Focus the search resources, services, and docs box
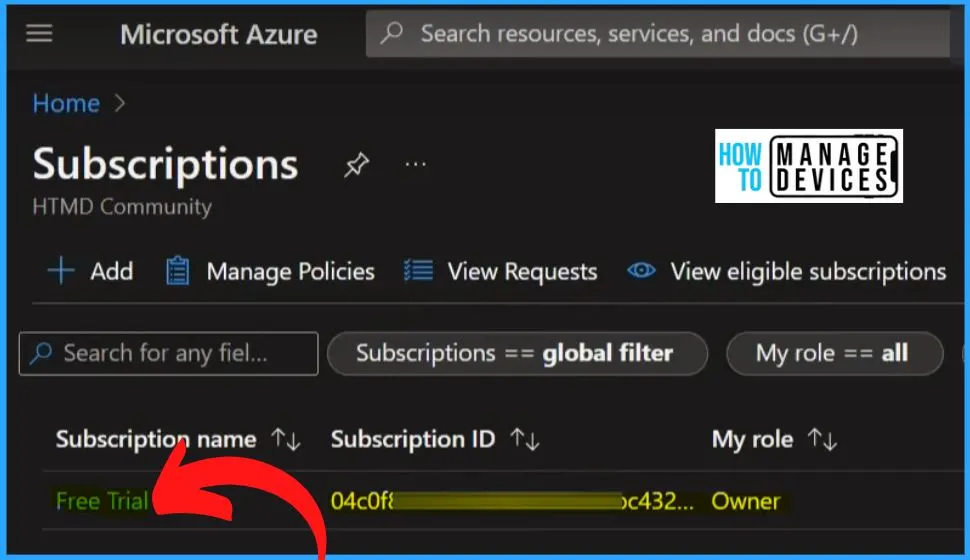The width and height of the screenshot is (970, 560). (x=658, y=33)
